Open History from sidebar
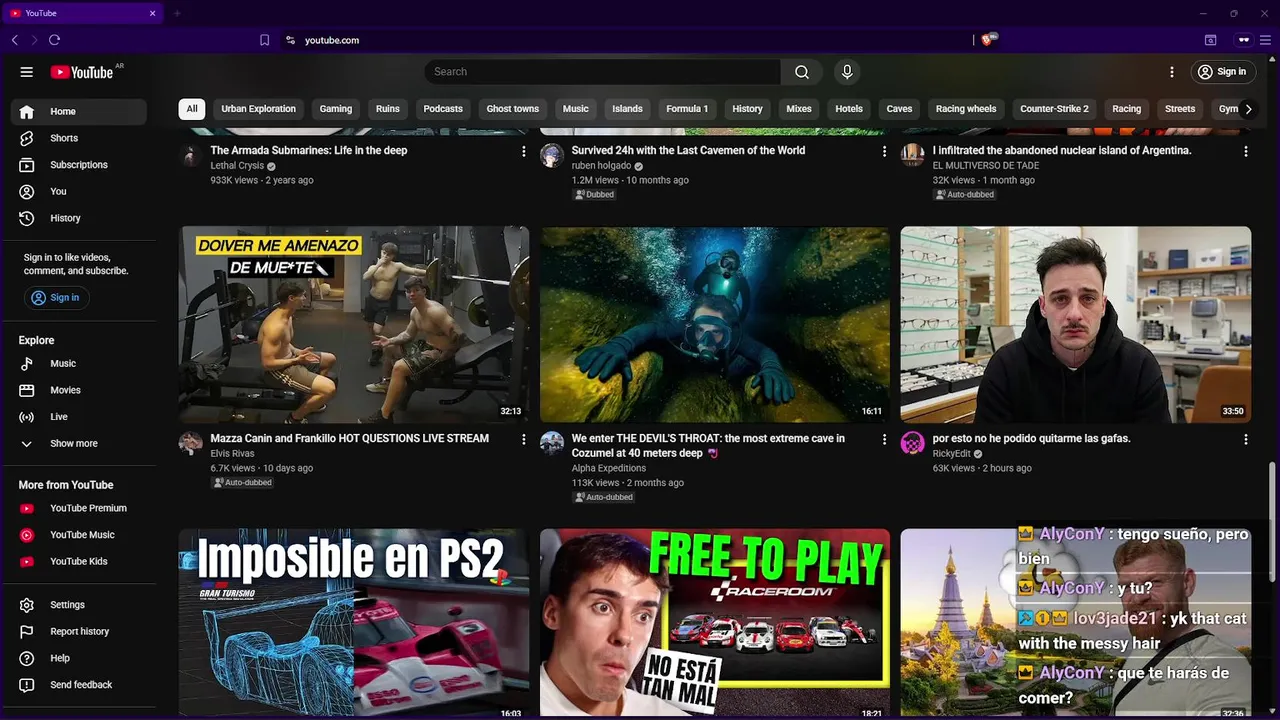The width and height of the screenshot is (1280, 720). tap(79, 218)
